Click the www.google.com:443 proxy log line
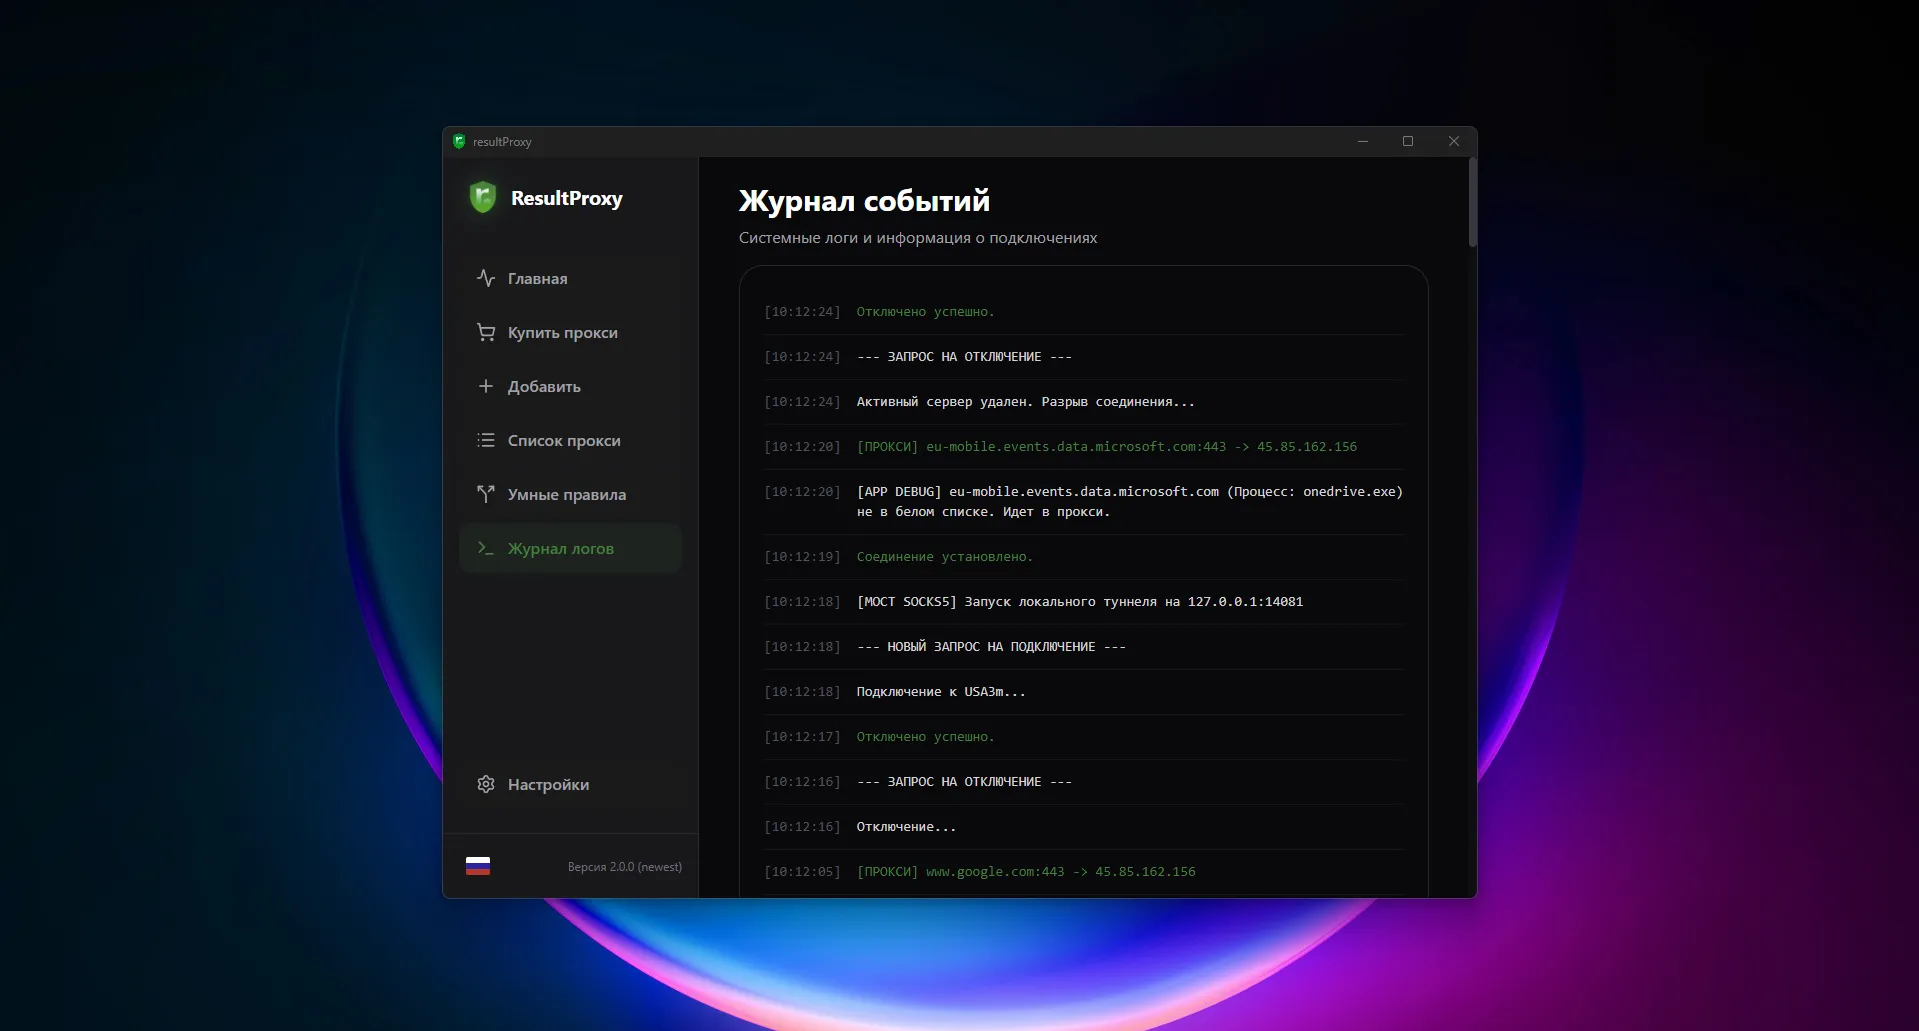Viewport: 1919px width, 1031px height. 1084,872
